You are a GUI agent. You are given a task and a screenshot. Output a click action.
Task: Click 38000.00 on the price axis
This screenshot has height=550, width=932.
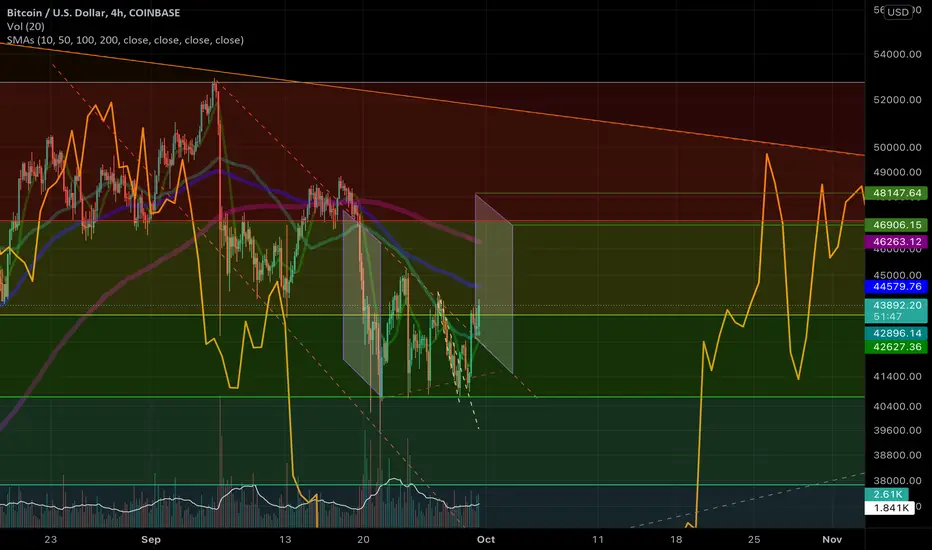pos(897,480)
